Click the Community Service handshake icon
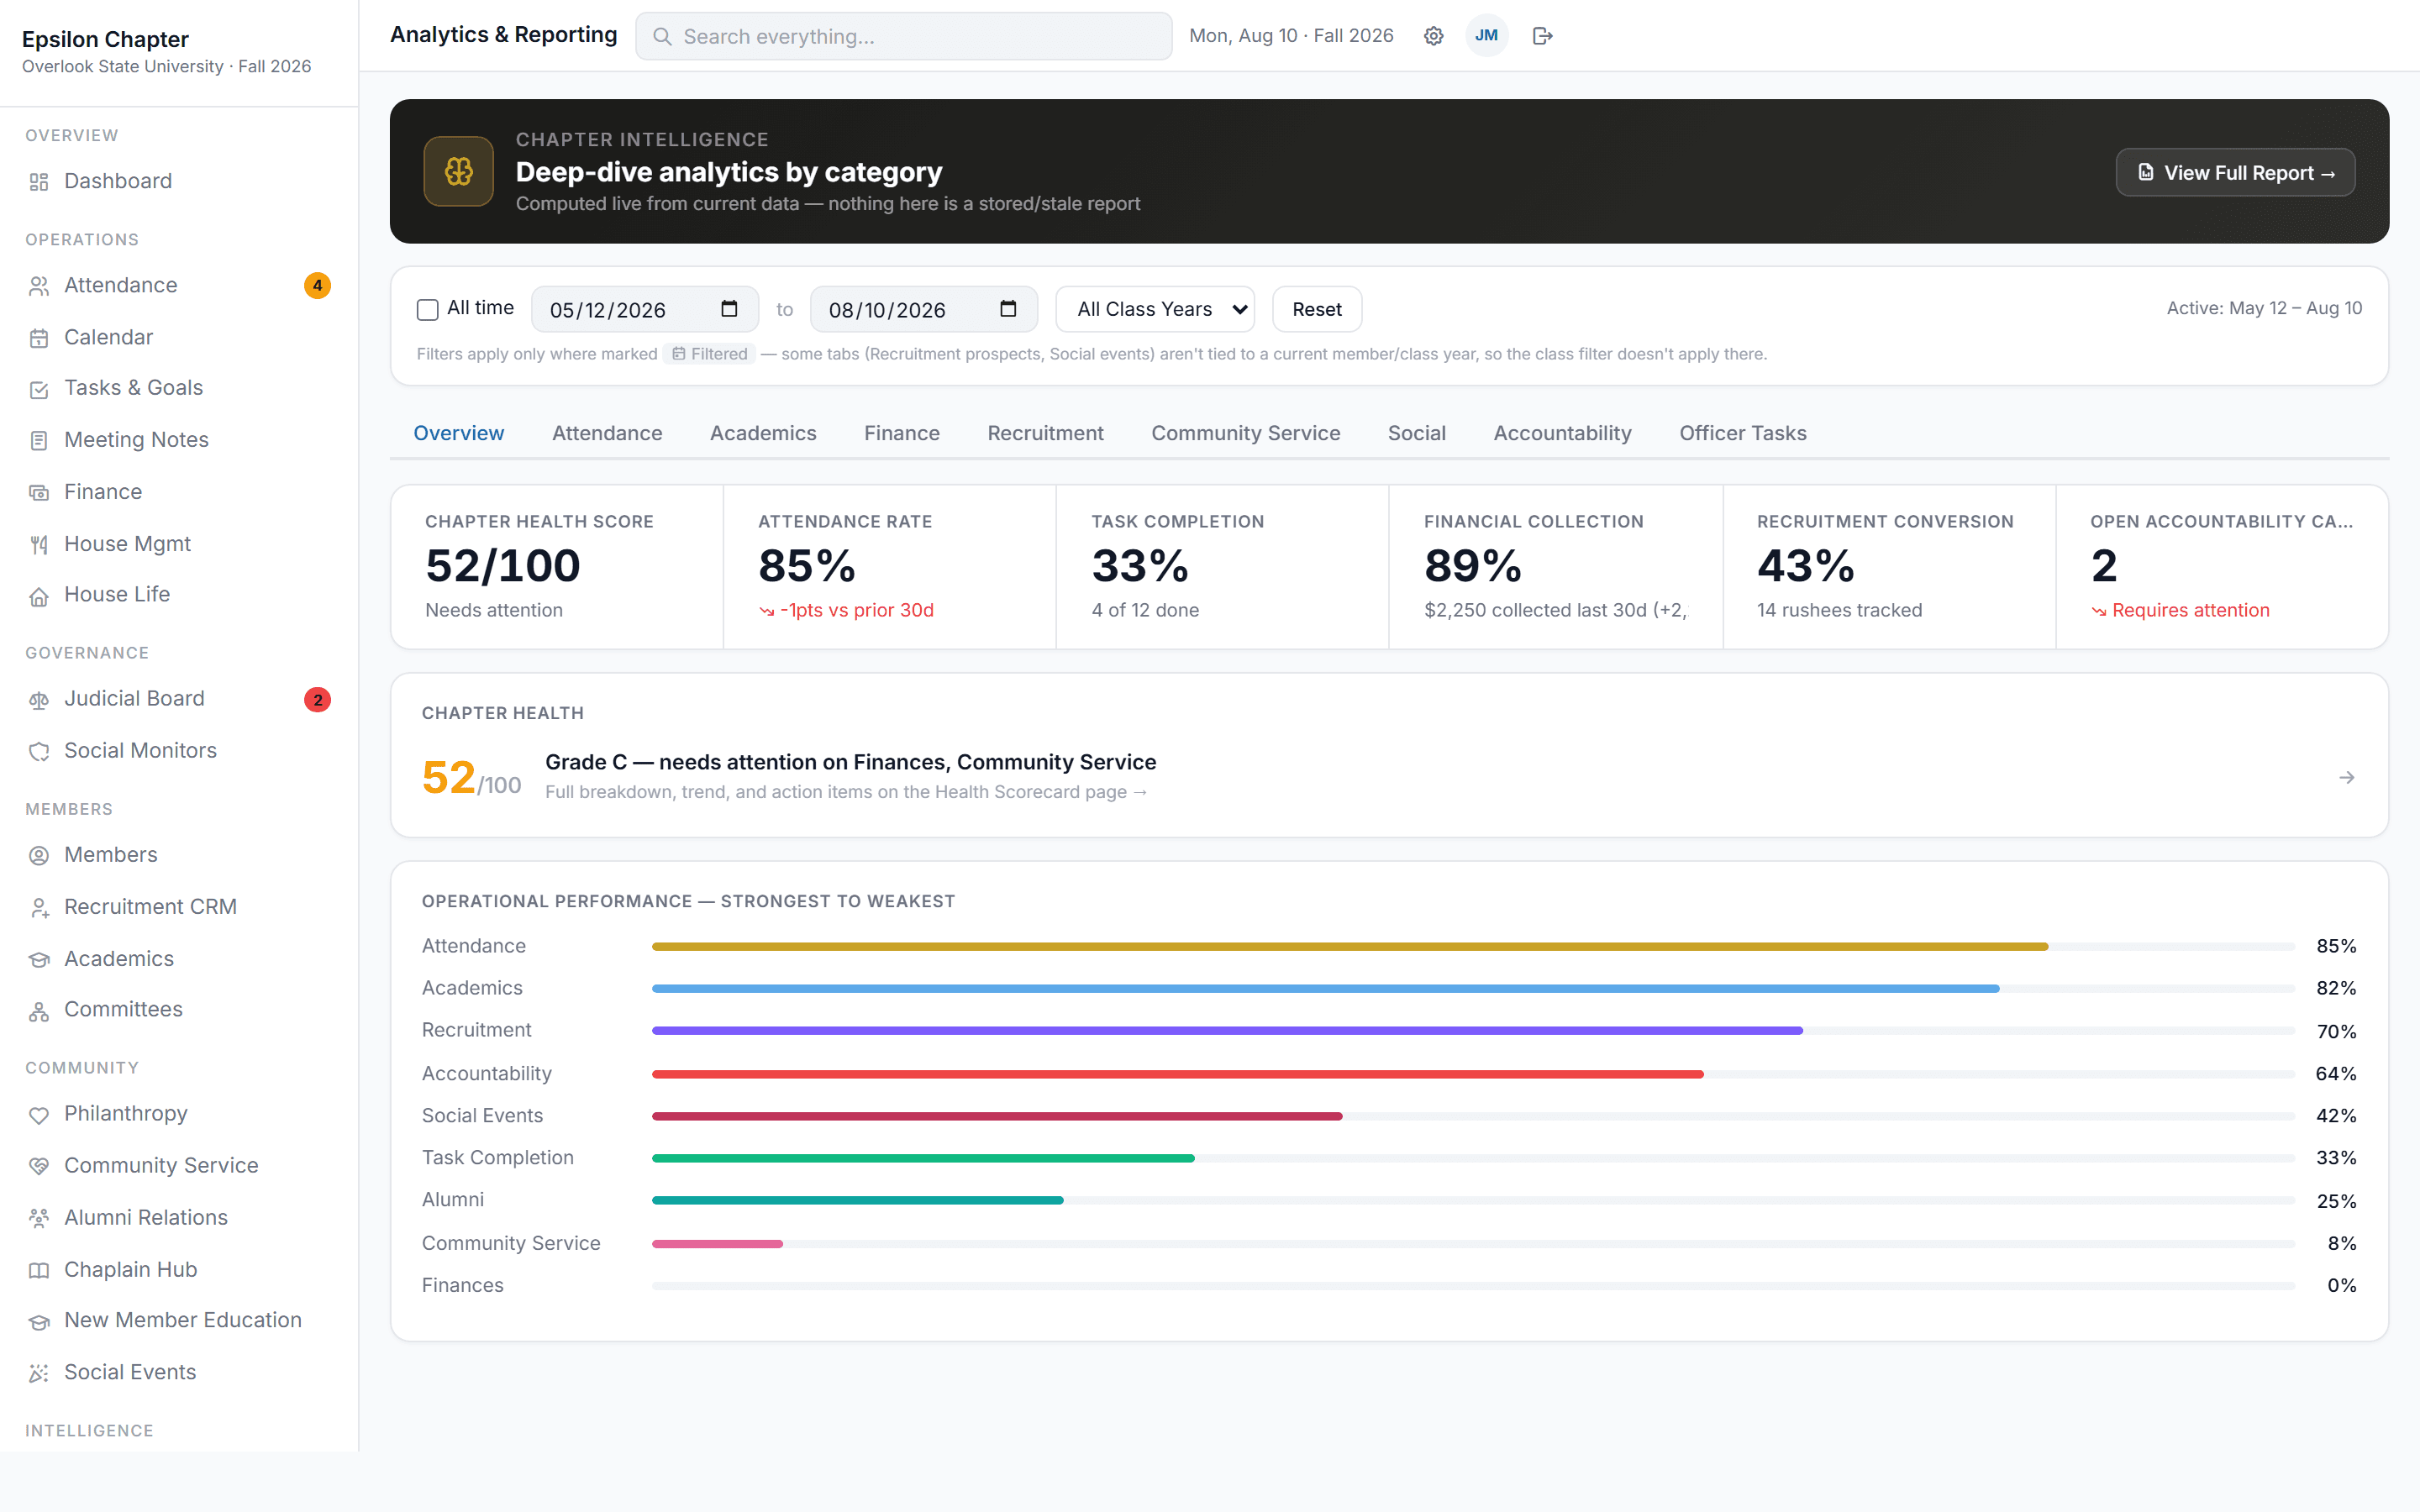Screen dimensions: 2420x1512 (x=39, y=1167)
